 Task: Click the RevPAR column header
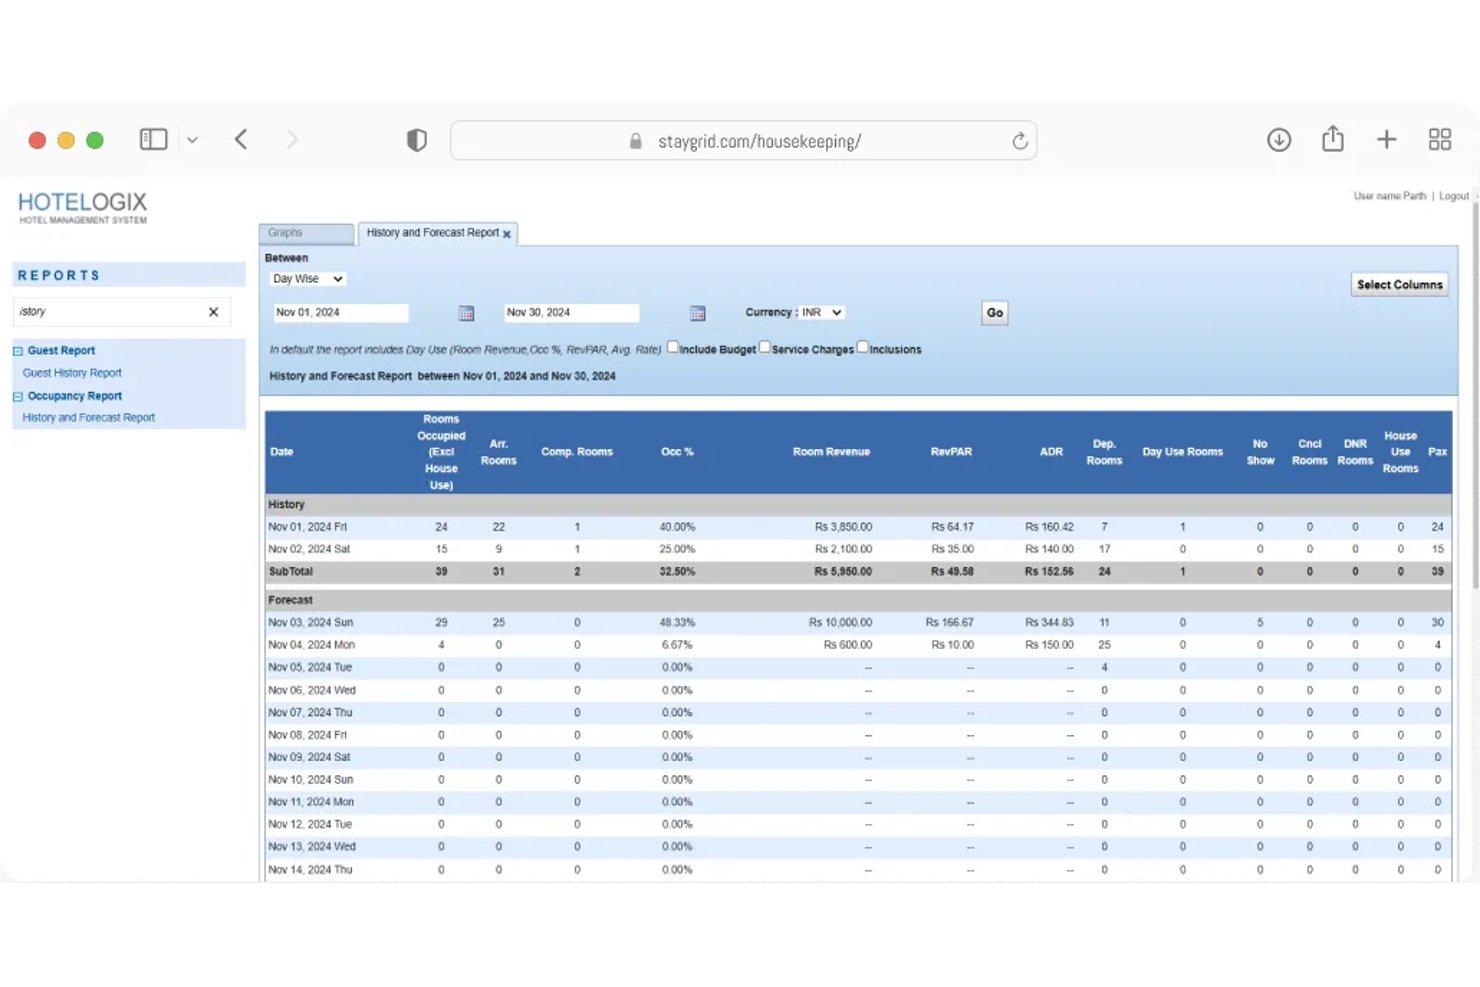(951, 452)
